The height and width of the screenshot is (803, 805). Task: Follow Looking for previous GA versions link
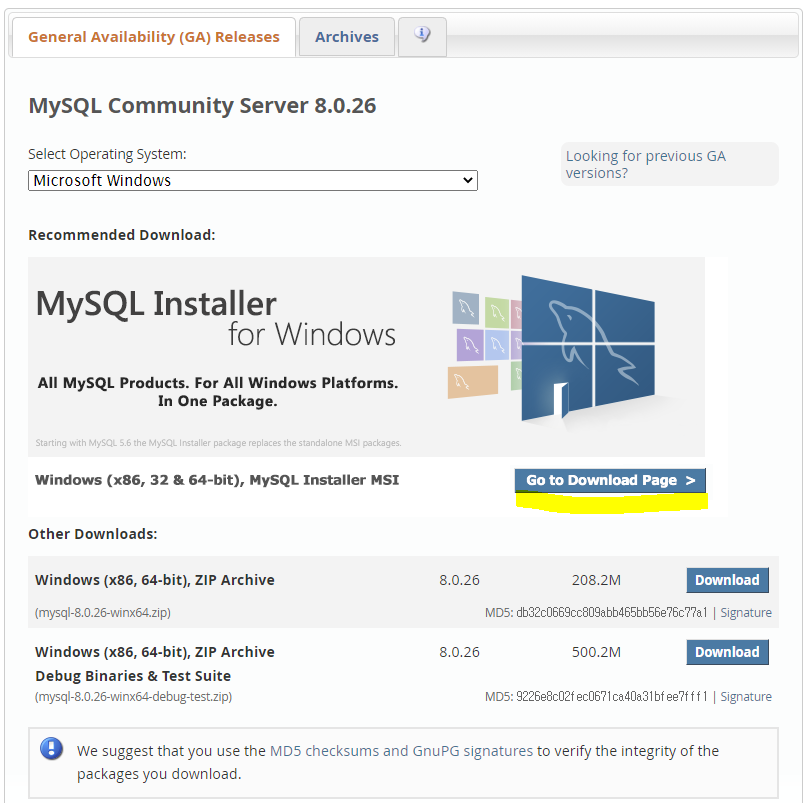click(645, 164)
